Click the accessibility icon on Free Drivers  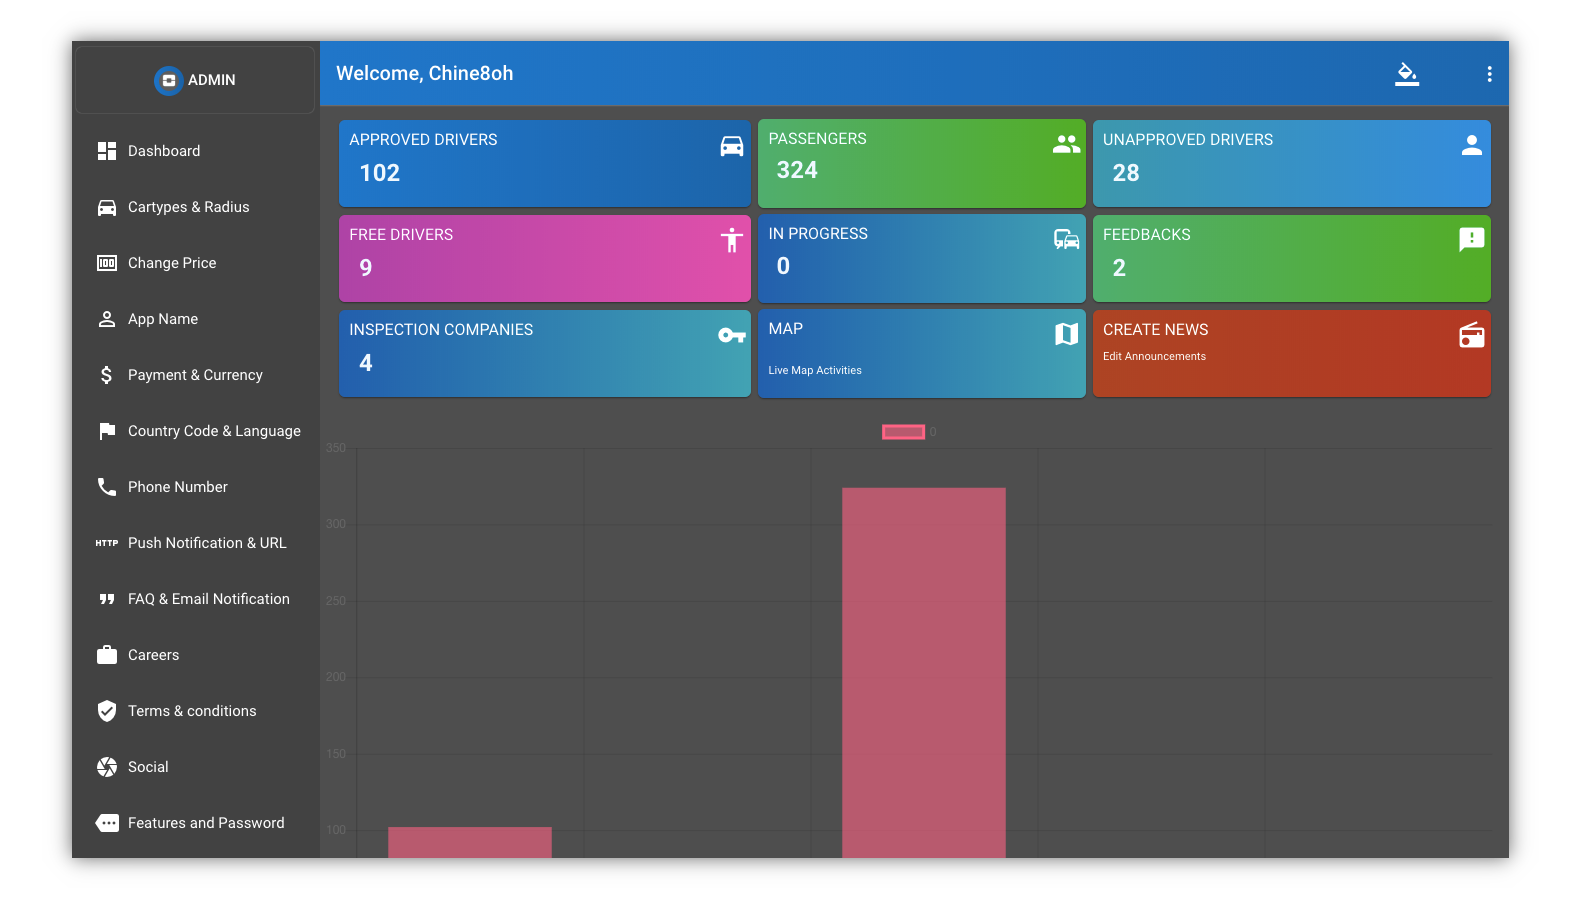(732, 240)
